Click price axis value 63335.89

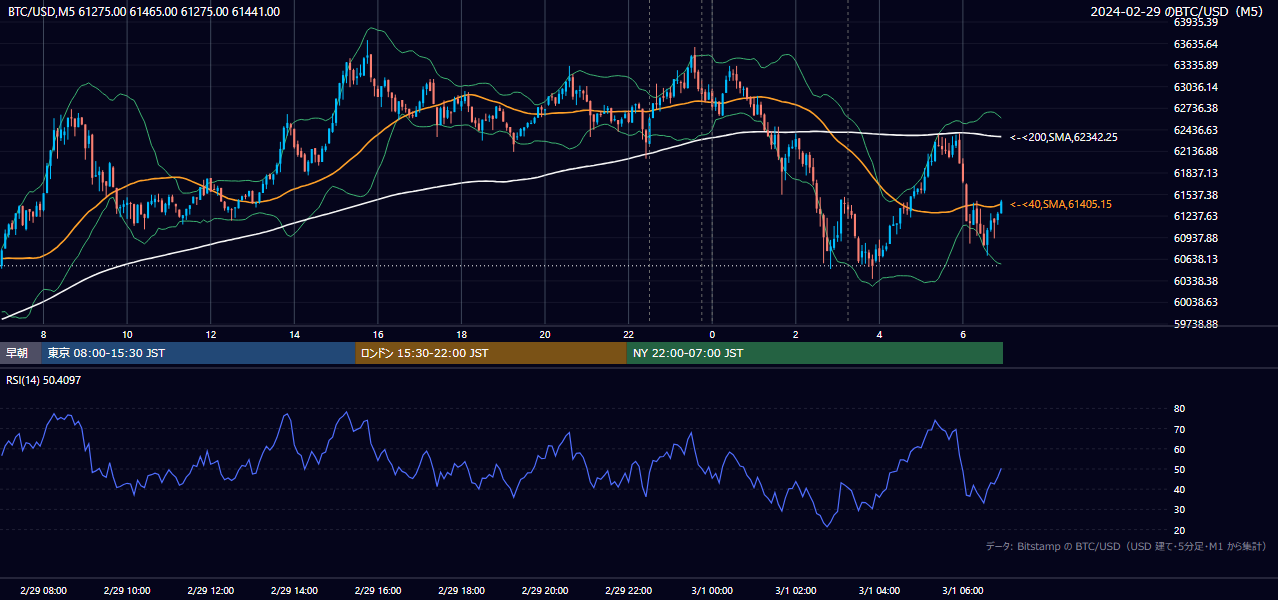coord(1195,65)
